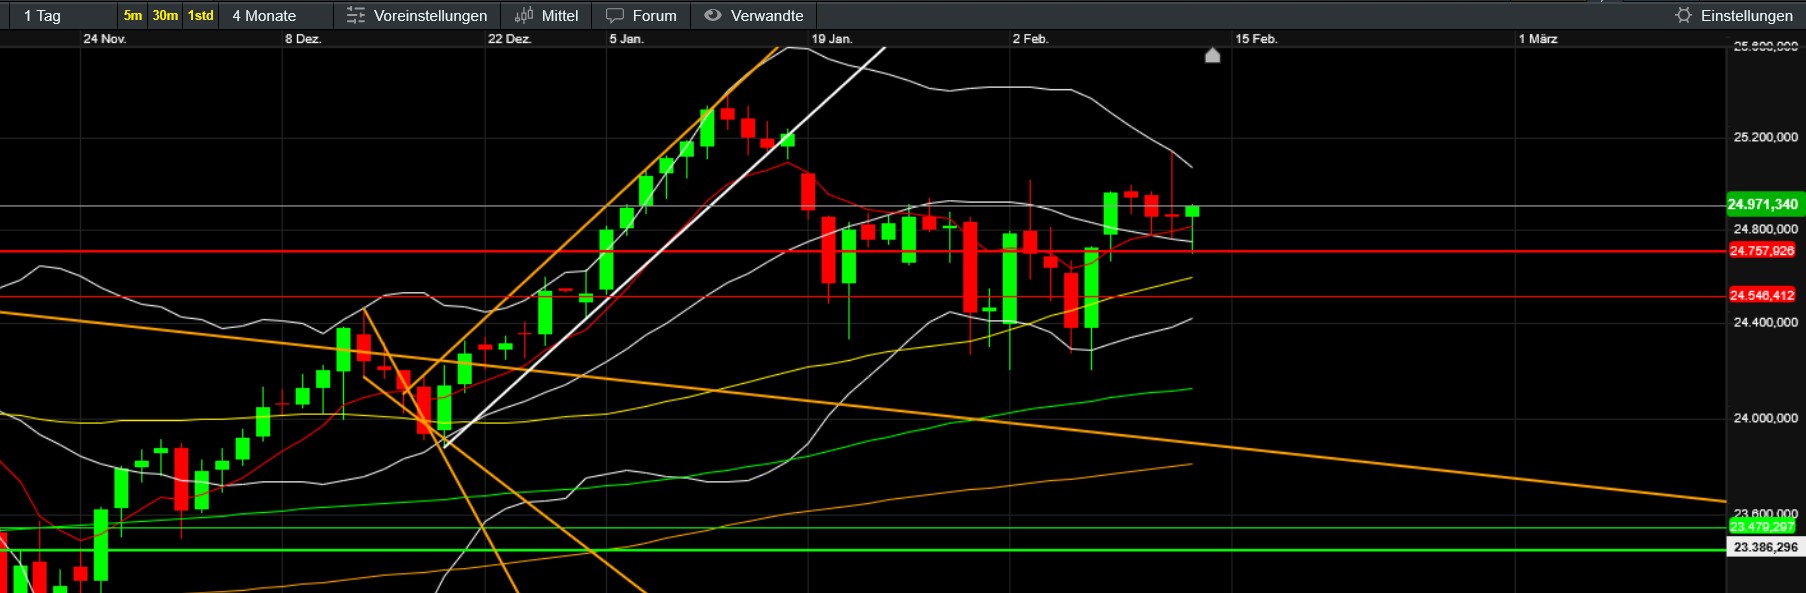Viewport: 1806px width, 593px height.
Task: Click the red 24.757,926 price level label
Action: [1762, 251]
